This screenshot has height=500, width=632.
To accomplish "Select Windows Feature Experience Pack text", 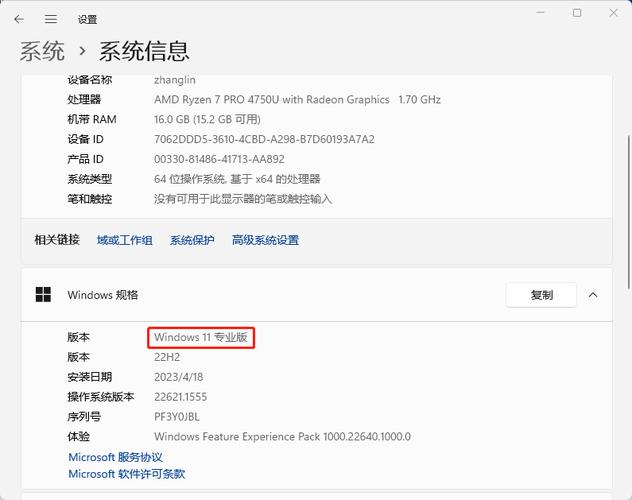I will (x=282, y=437).
